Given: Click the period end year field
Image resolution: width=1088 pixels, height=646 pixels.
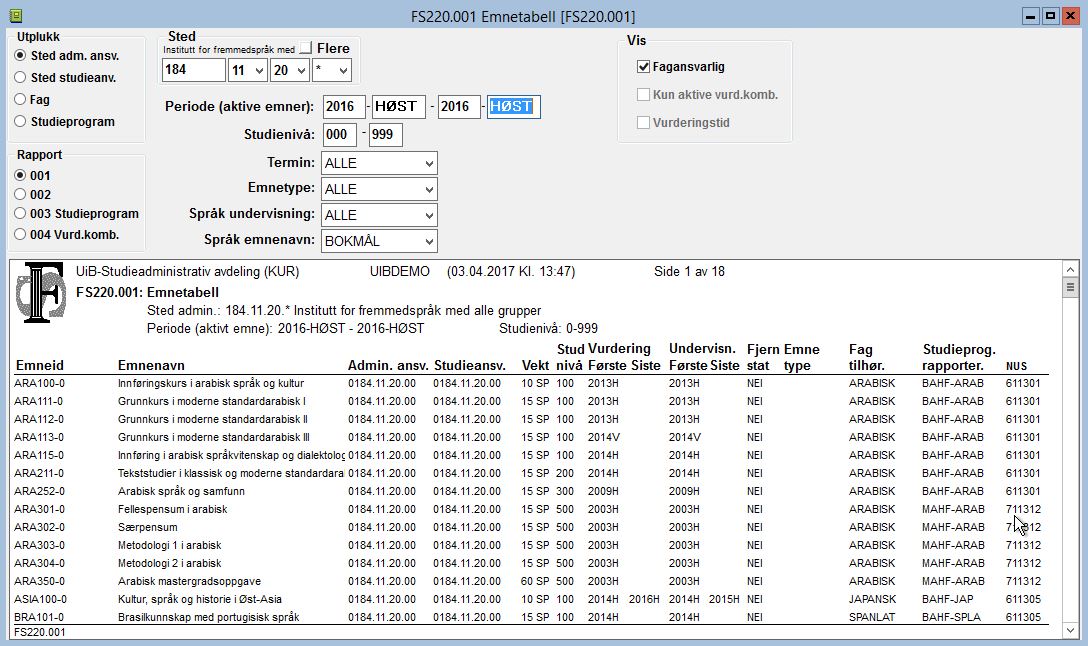Looking at the screenshot, I should [x=459, y=107].
